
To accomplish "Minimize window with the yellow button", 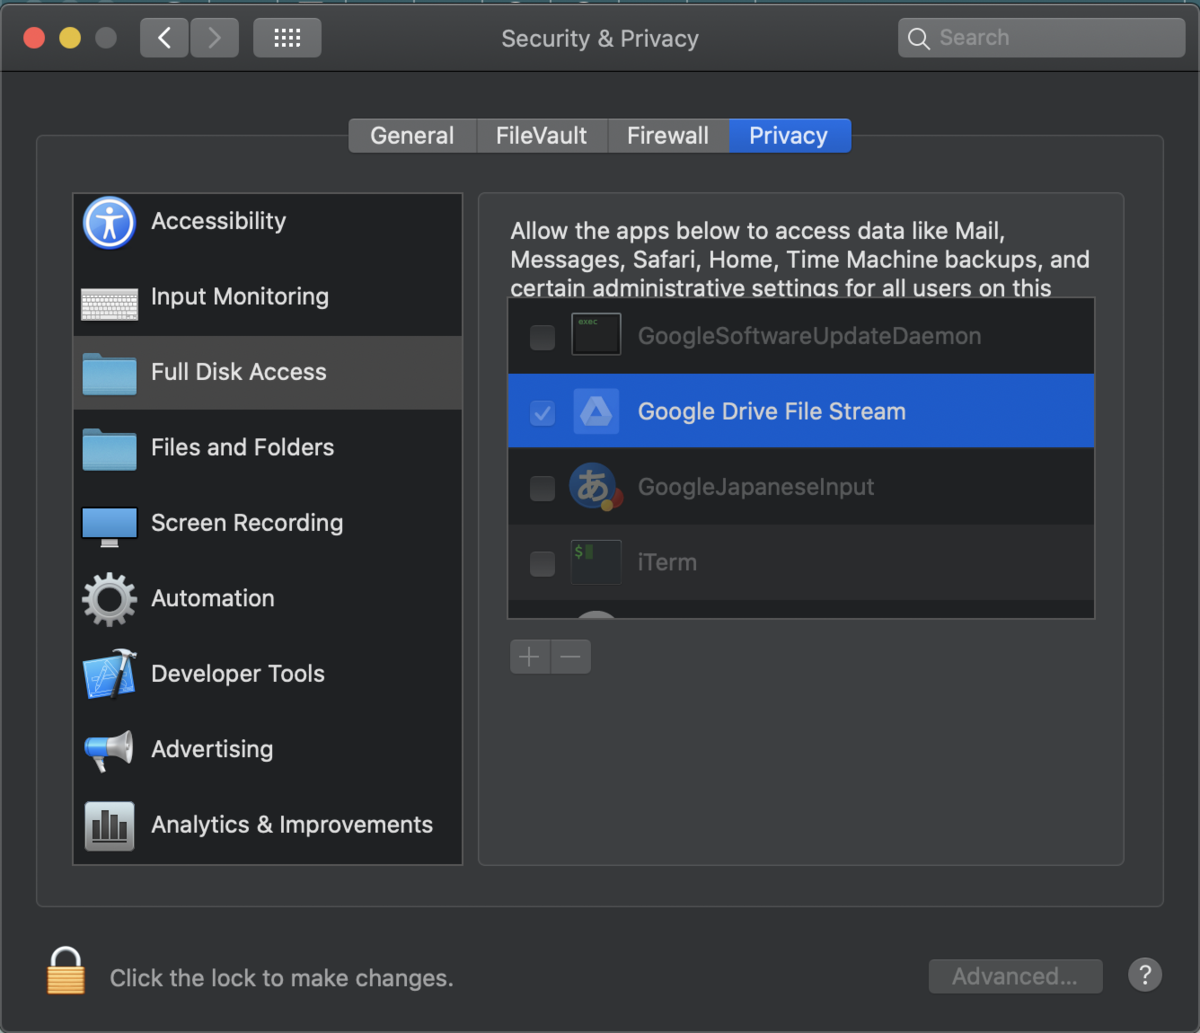I will [x=70, y=38].
